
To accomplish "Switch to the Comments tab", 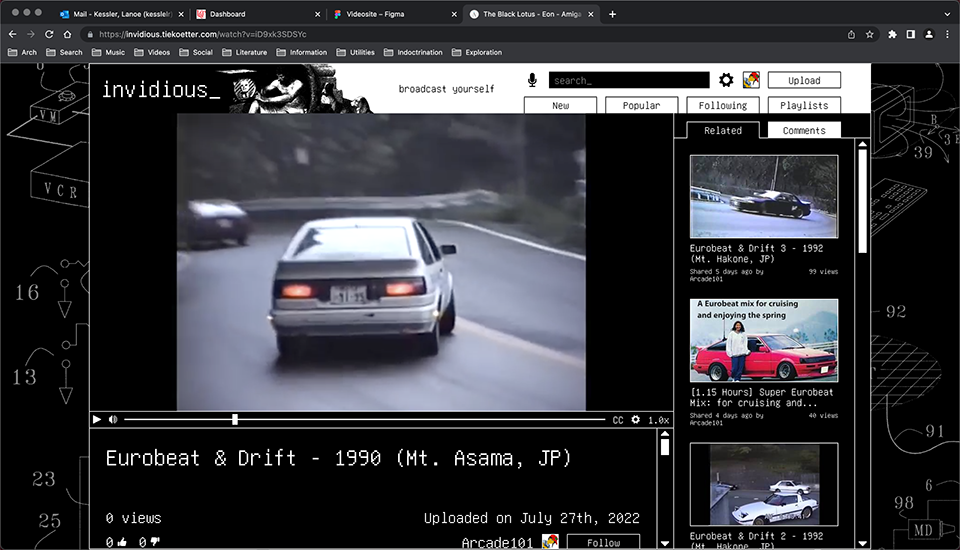I will pos(804,130).
